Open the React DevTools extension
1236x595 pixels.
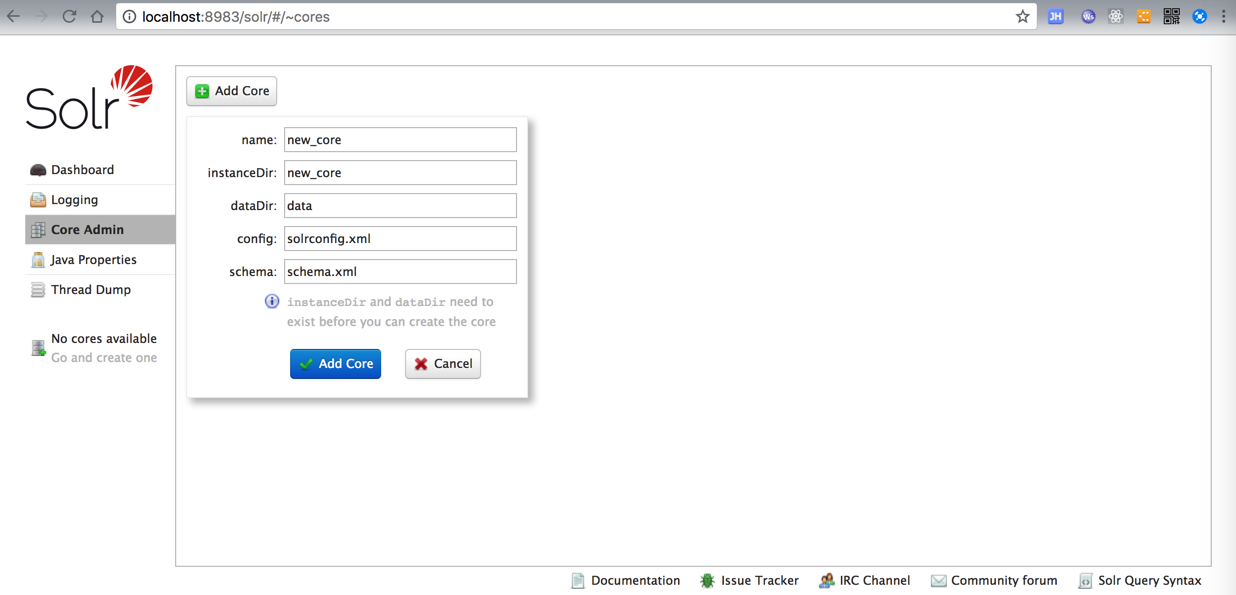1116,17
